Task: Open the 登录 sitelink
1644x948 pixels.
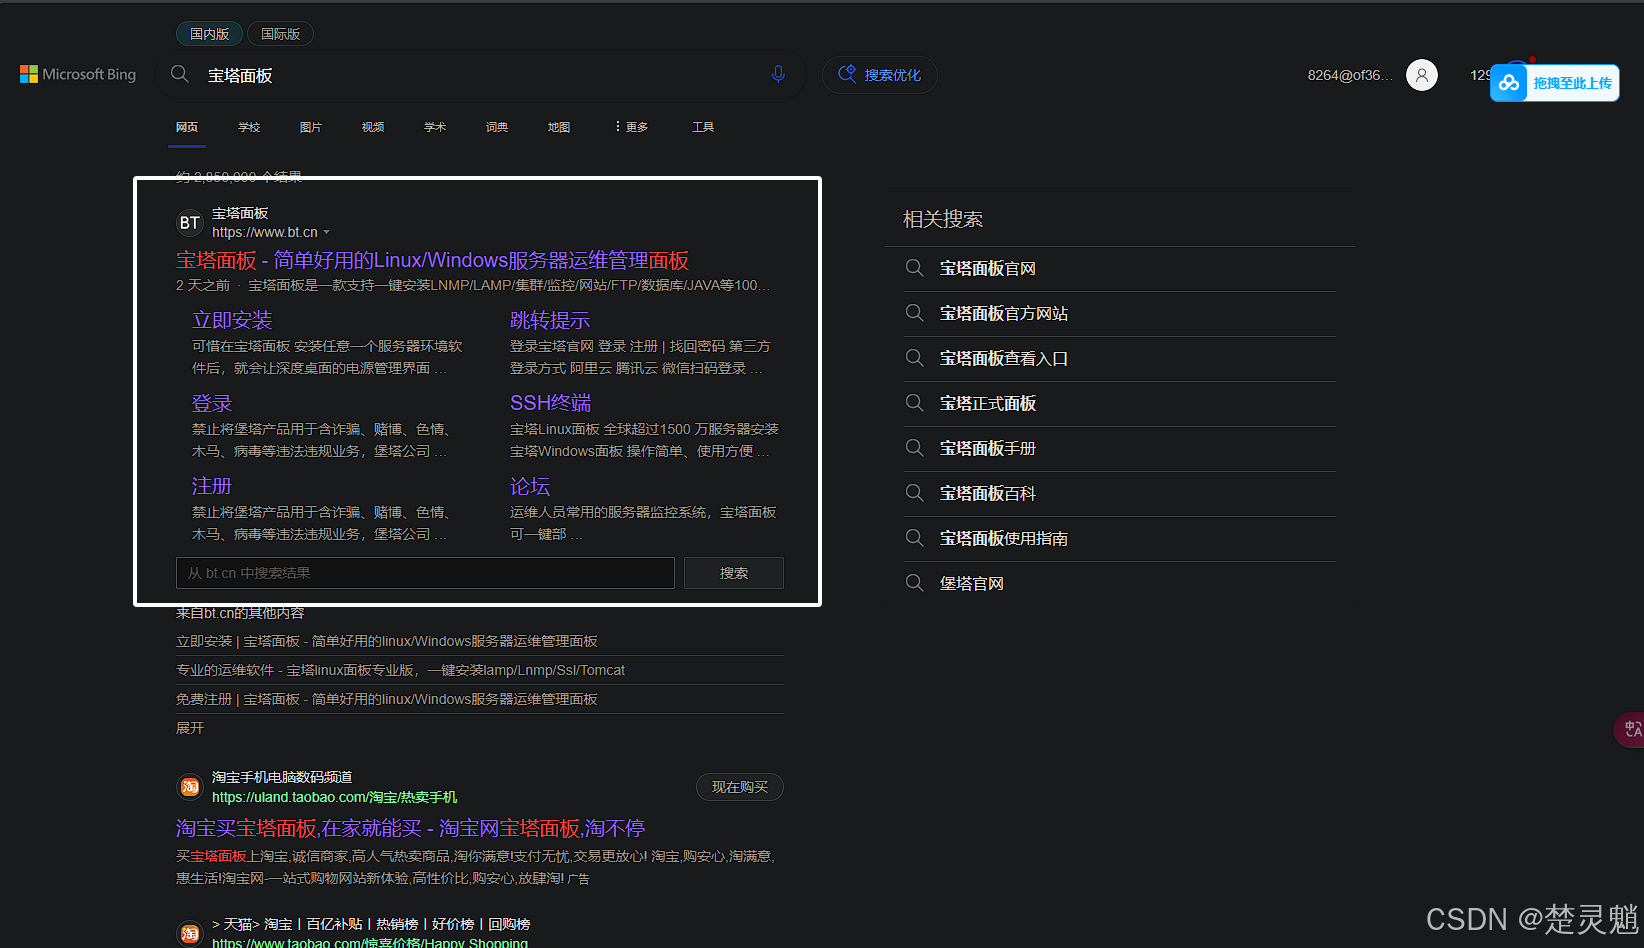Action: tap(212, 403)
